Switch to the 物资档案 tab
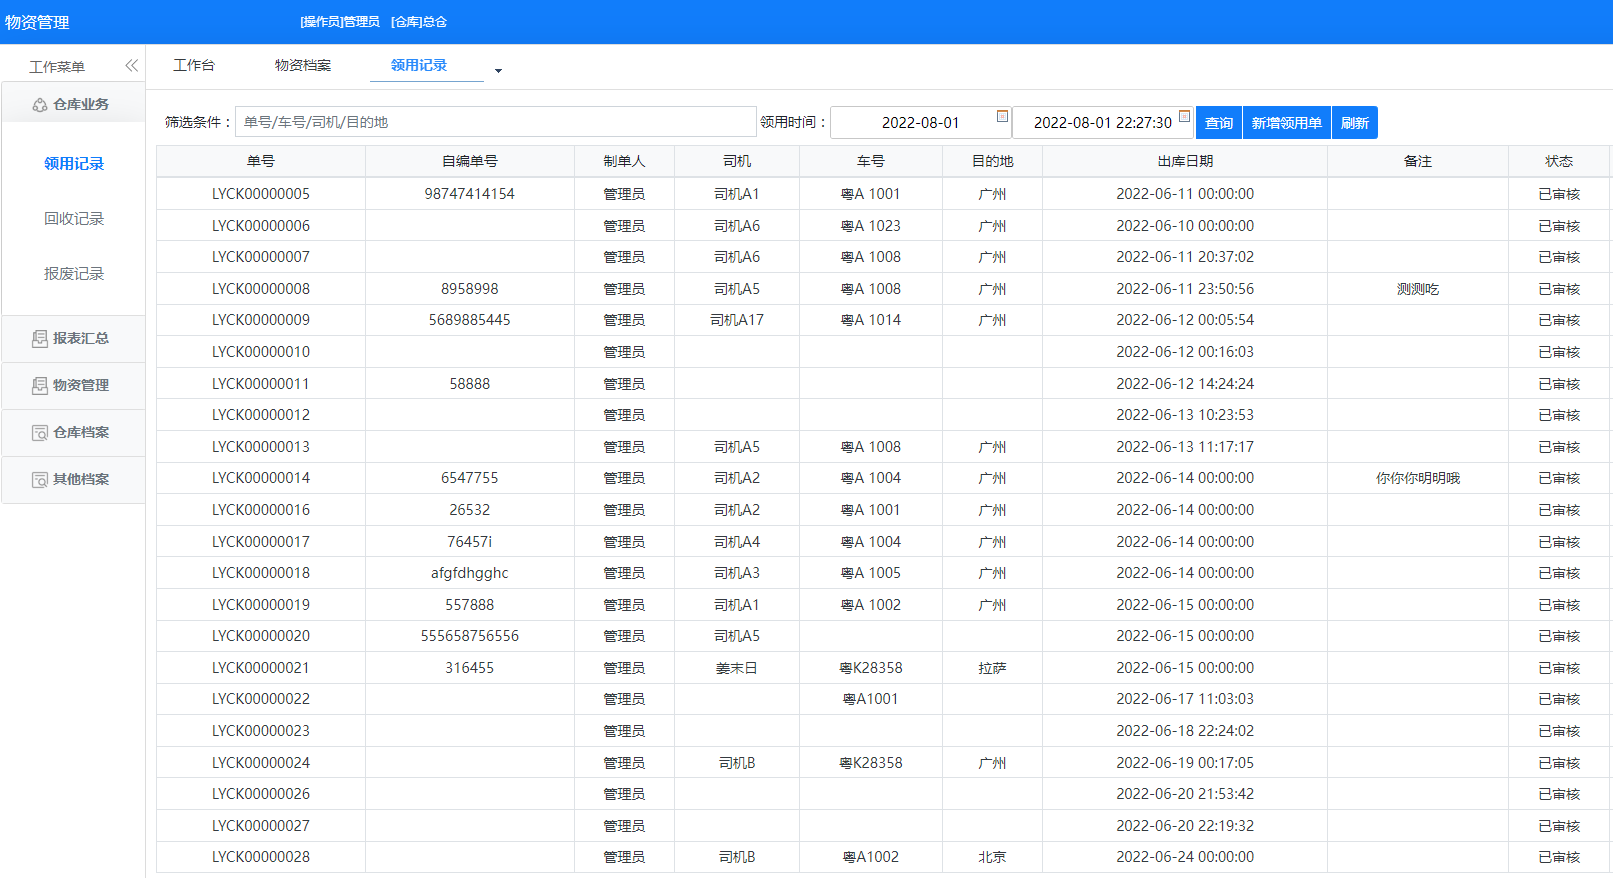Image resolution: width=1613 pixels, height=878 pixels. tap(303, 65)
